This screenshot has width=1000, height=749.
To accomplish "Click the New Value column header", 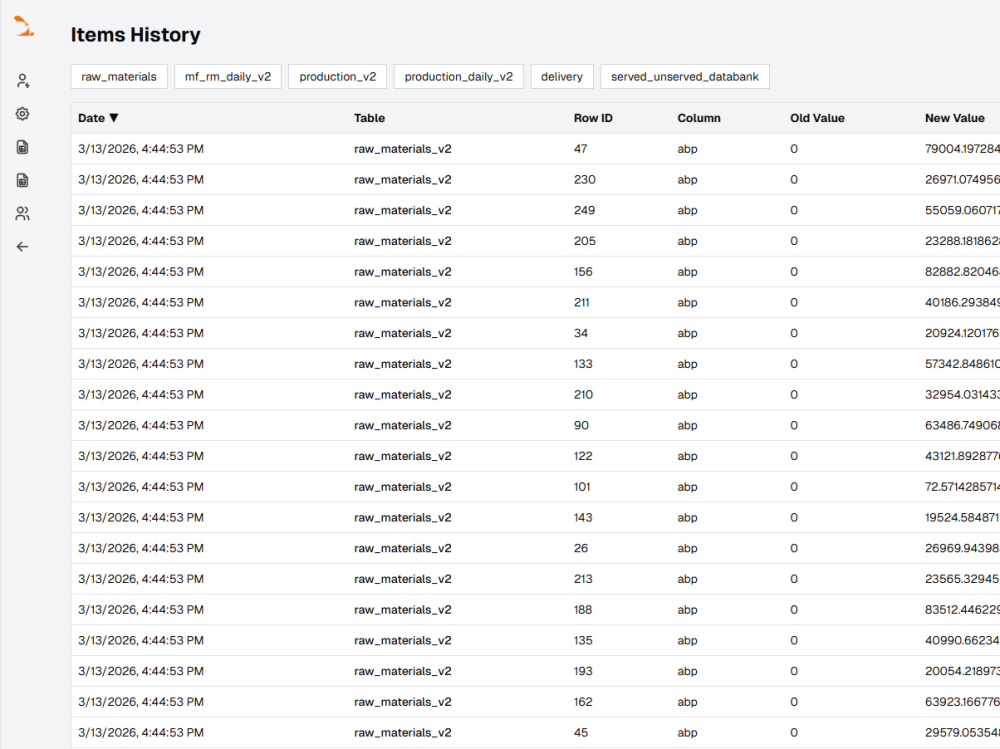I will (x=955, y=118).
